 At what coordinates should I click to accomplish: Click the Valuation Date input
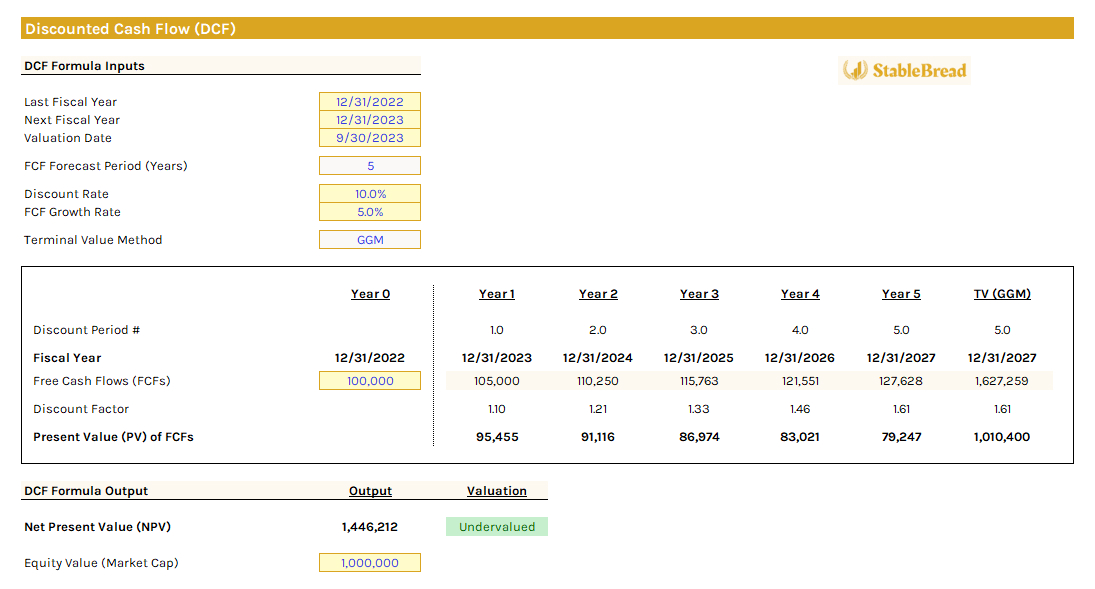369,137
